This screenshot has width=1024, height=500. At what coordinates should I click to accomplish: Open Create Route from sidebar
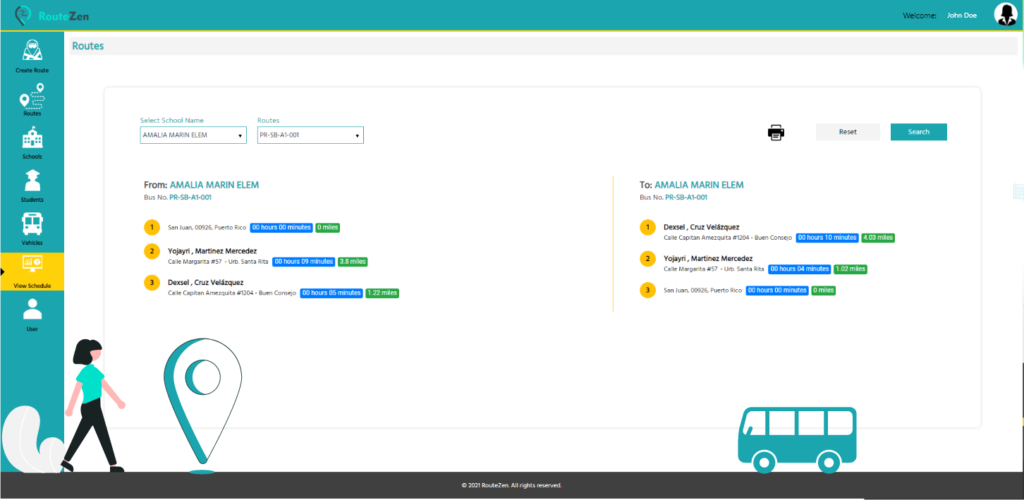(x=32, y=56)
